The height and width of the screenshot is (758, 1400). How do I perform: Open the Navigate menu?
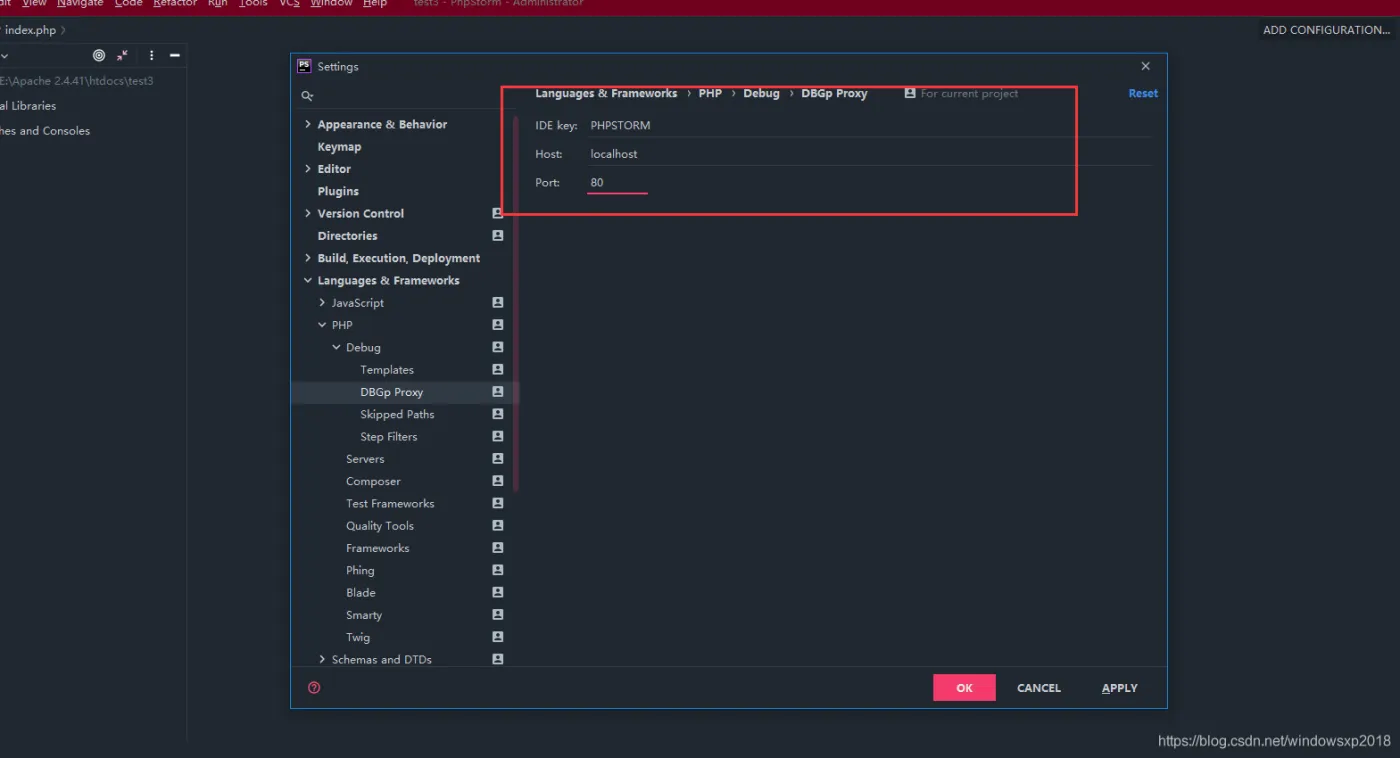pyautogui.click(x=78, y=4)
